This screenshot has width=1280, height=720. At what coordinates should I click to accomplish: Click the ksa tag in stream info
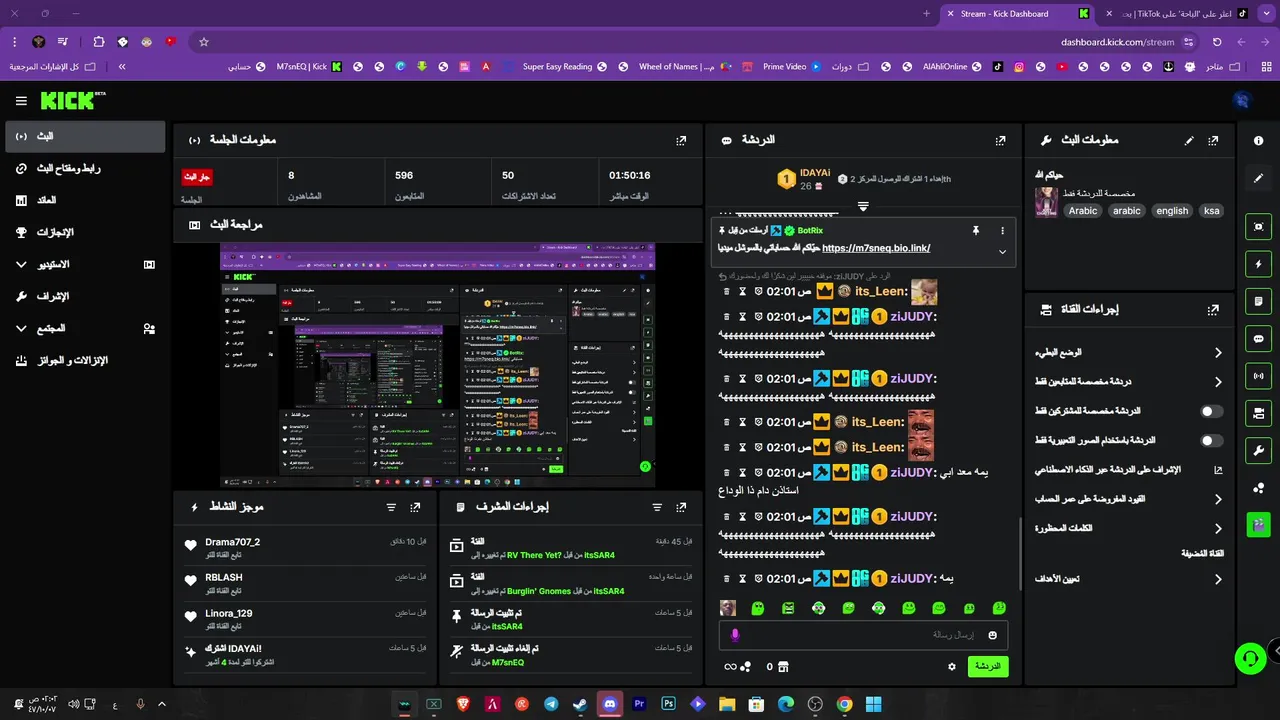(1212, 211)
